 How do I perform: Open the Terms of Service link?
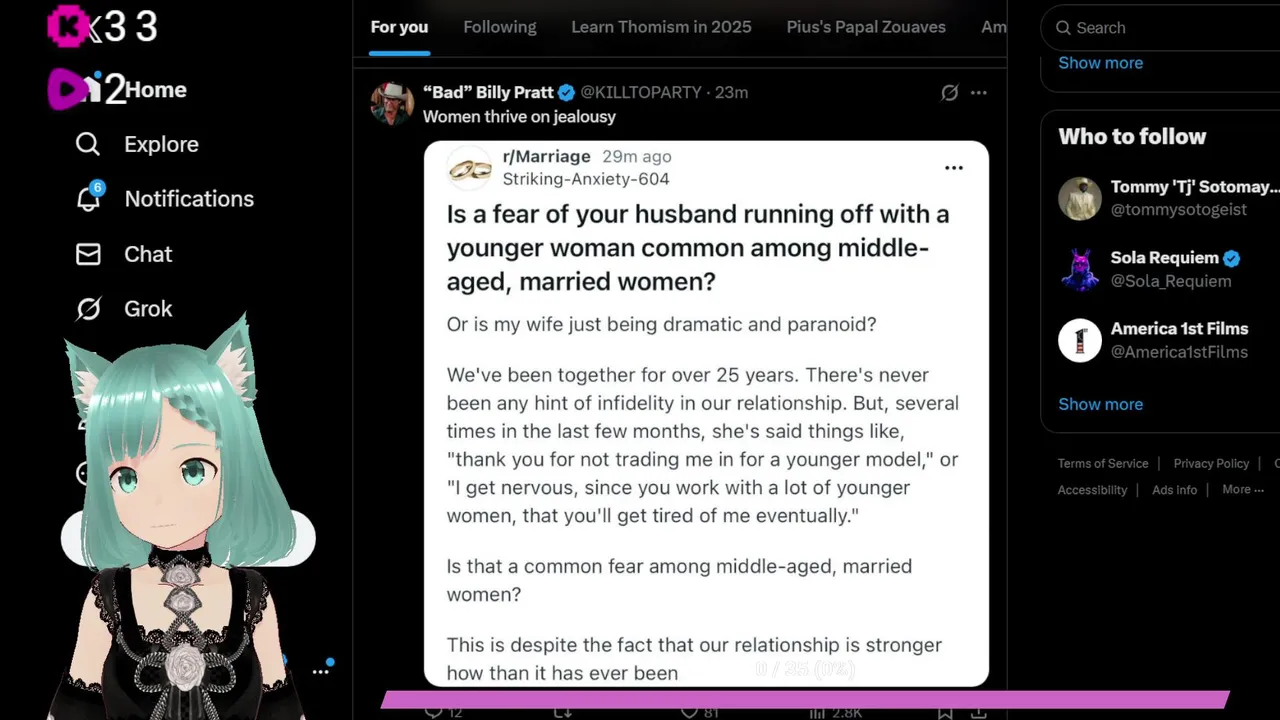(x=1103, y=463)
